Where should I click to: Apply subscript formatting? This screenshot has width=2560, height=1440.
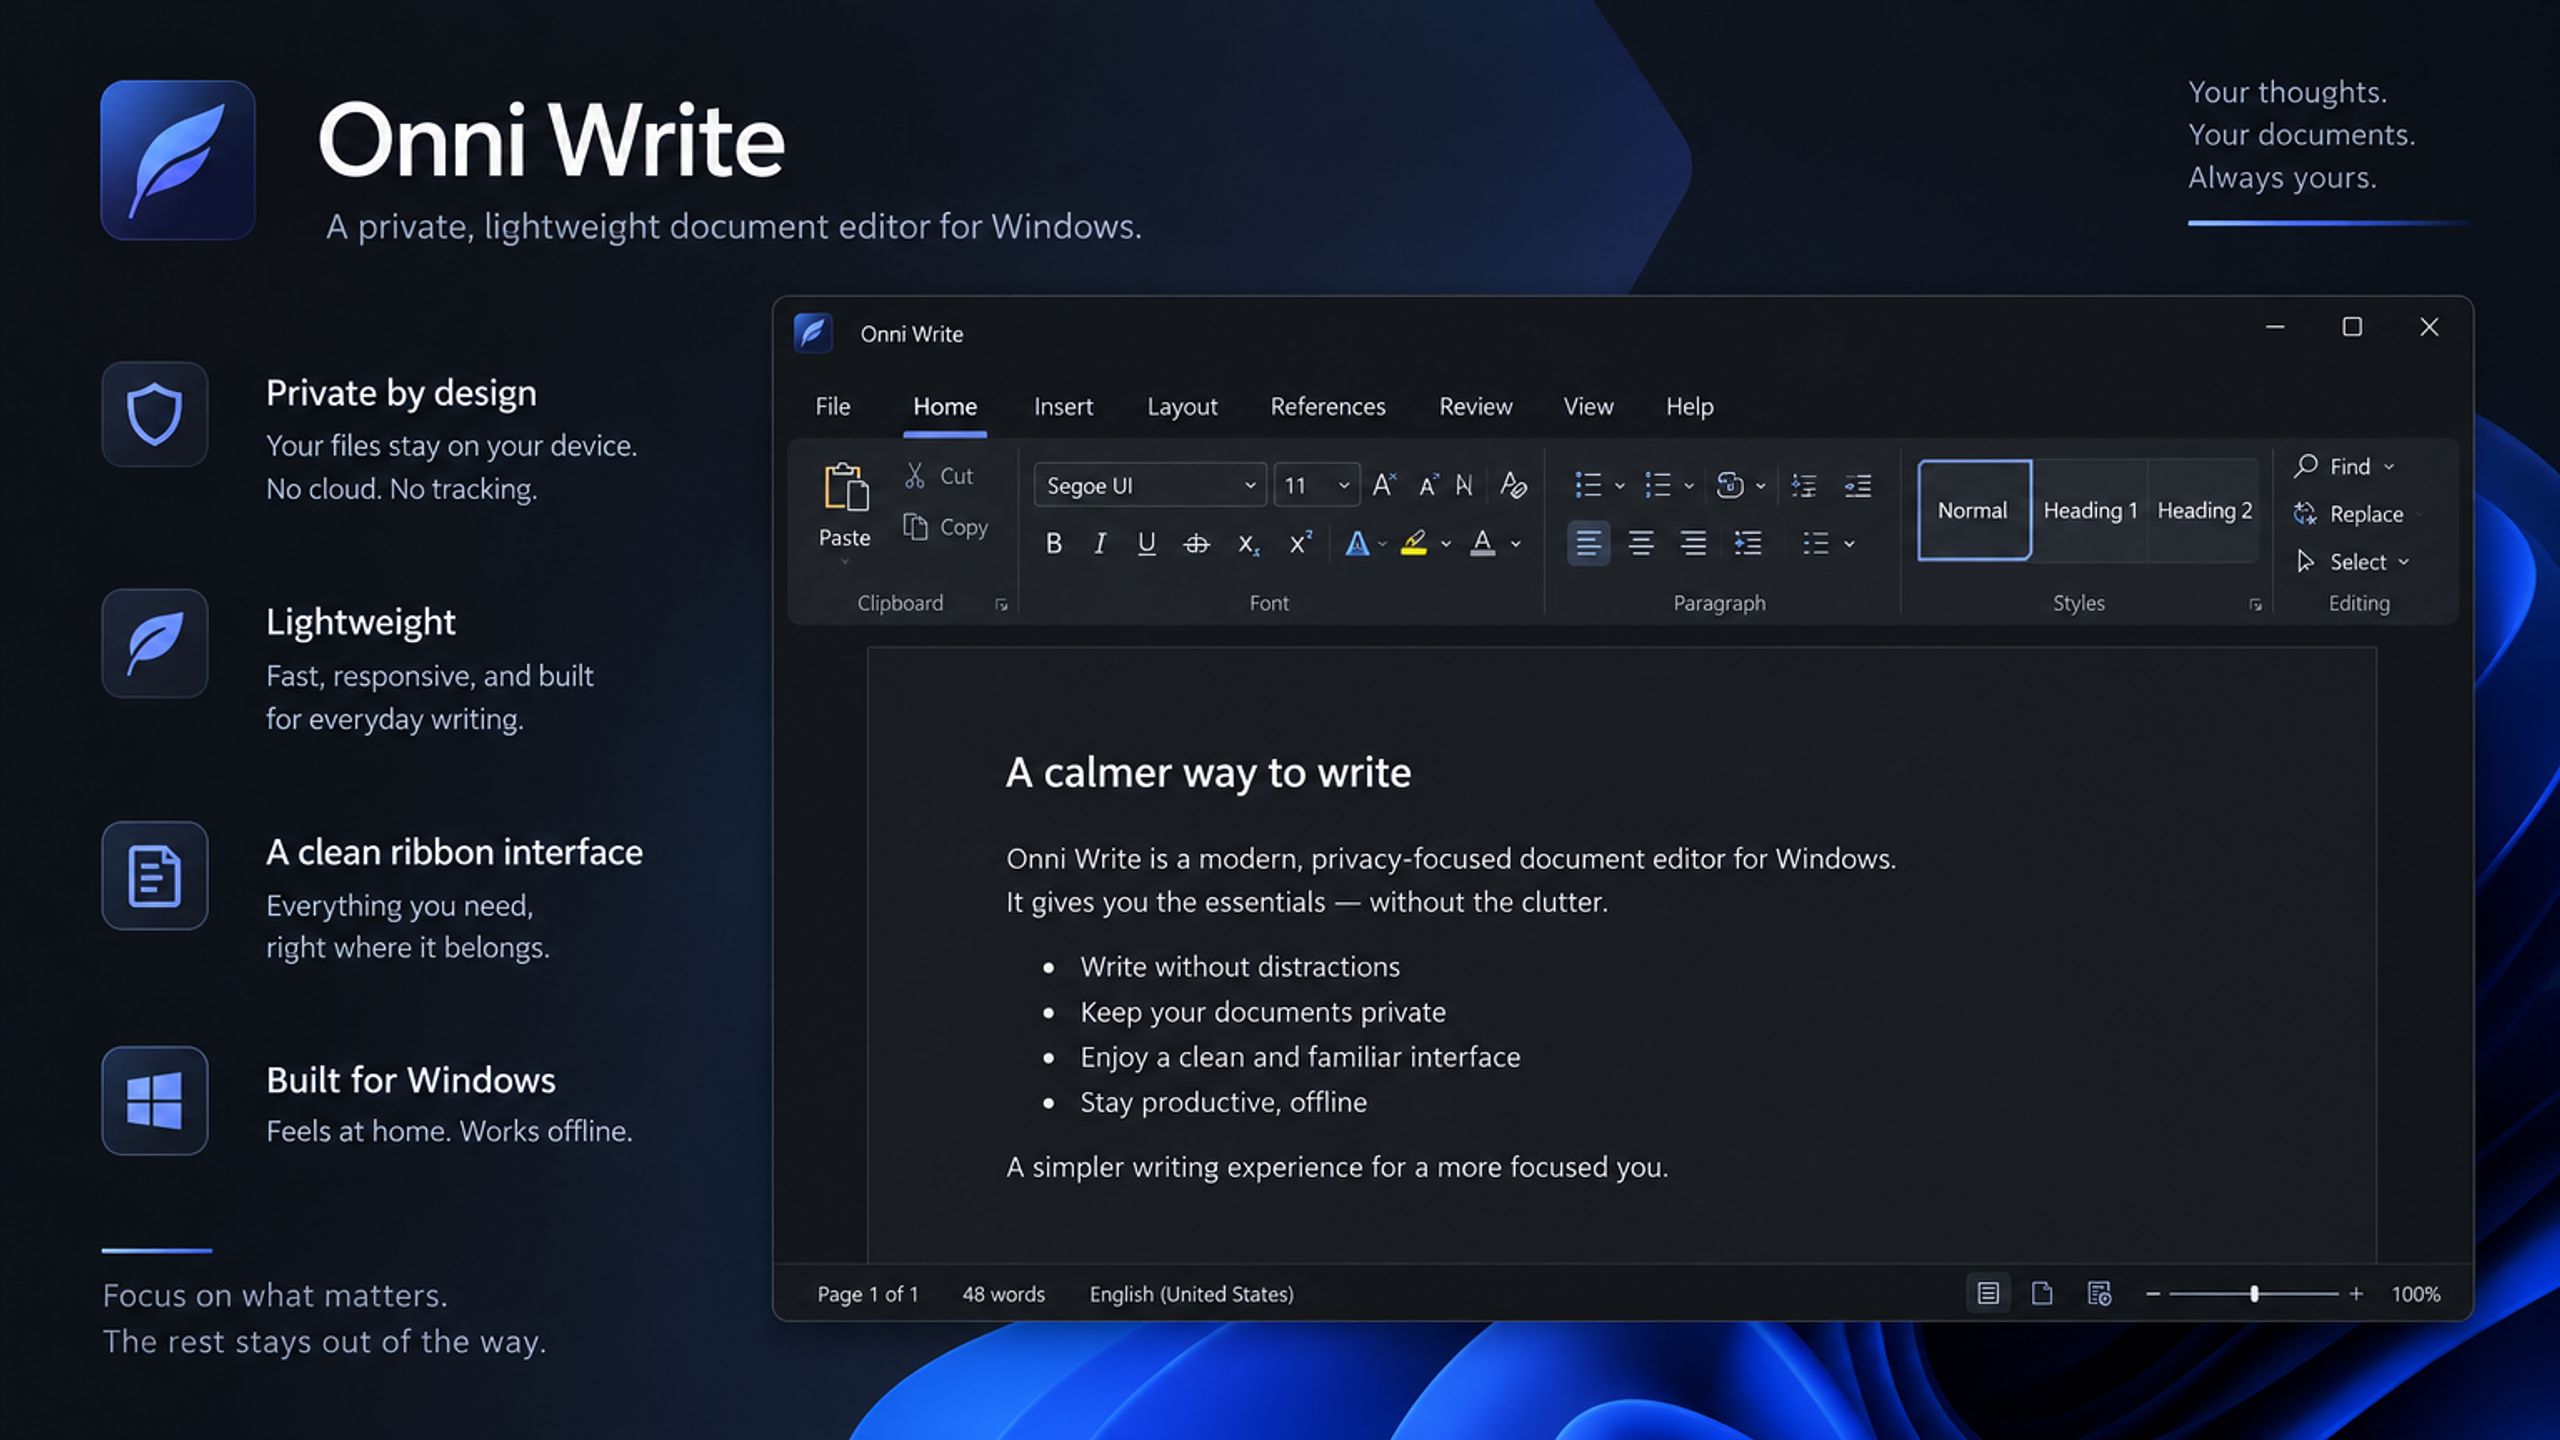point(1248,544)
